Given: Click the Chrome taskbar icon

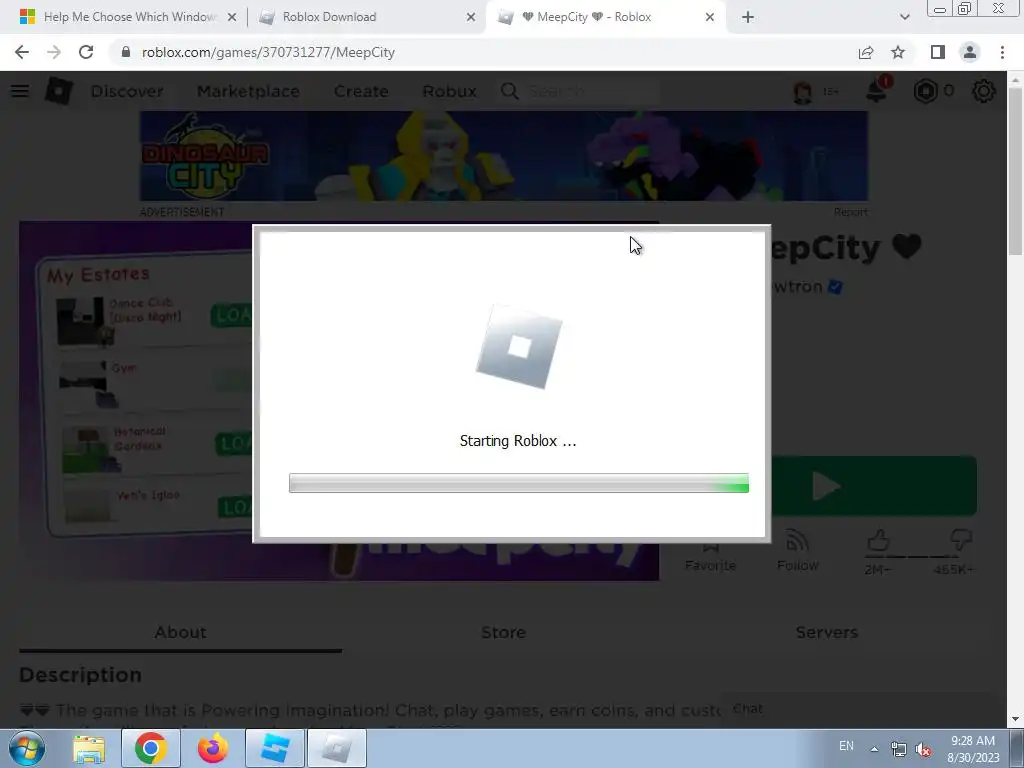Looking at the screenshot, I should point(151,748).
